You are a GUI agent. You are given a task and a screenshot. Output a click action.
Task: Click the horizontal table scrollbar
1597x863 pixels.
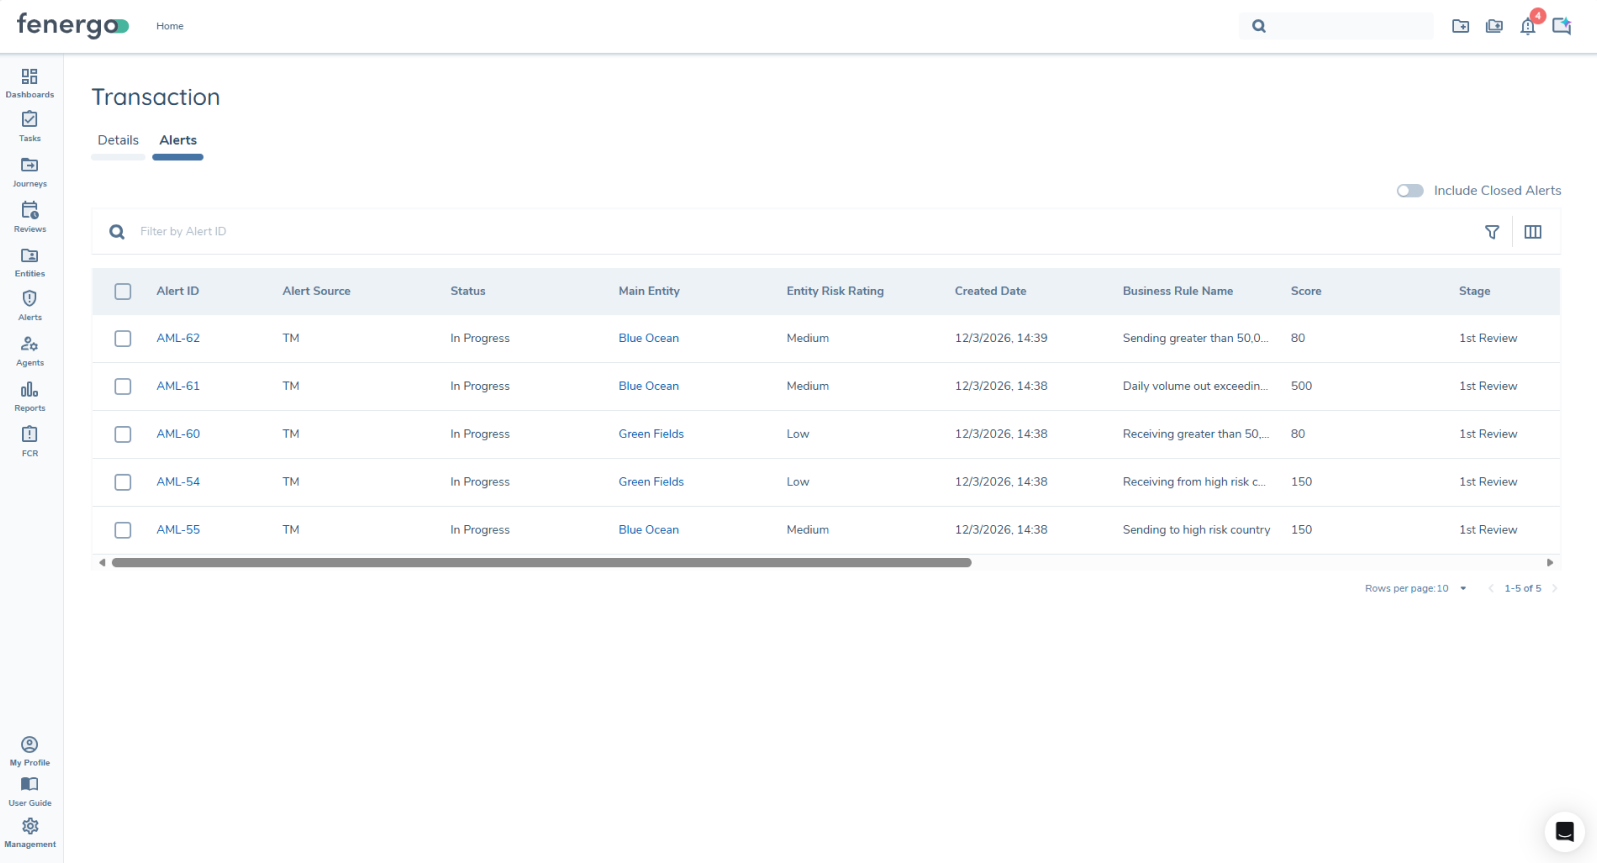click(541, 563)
